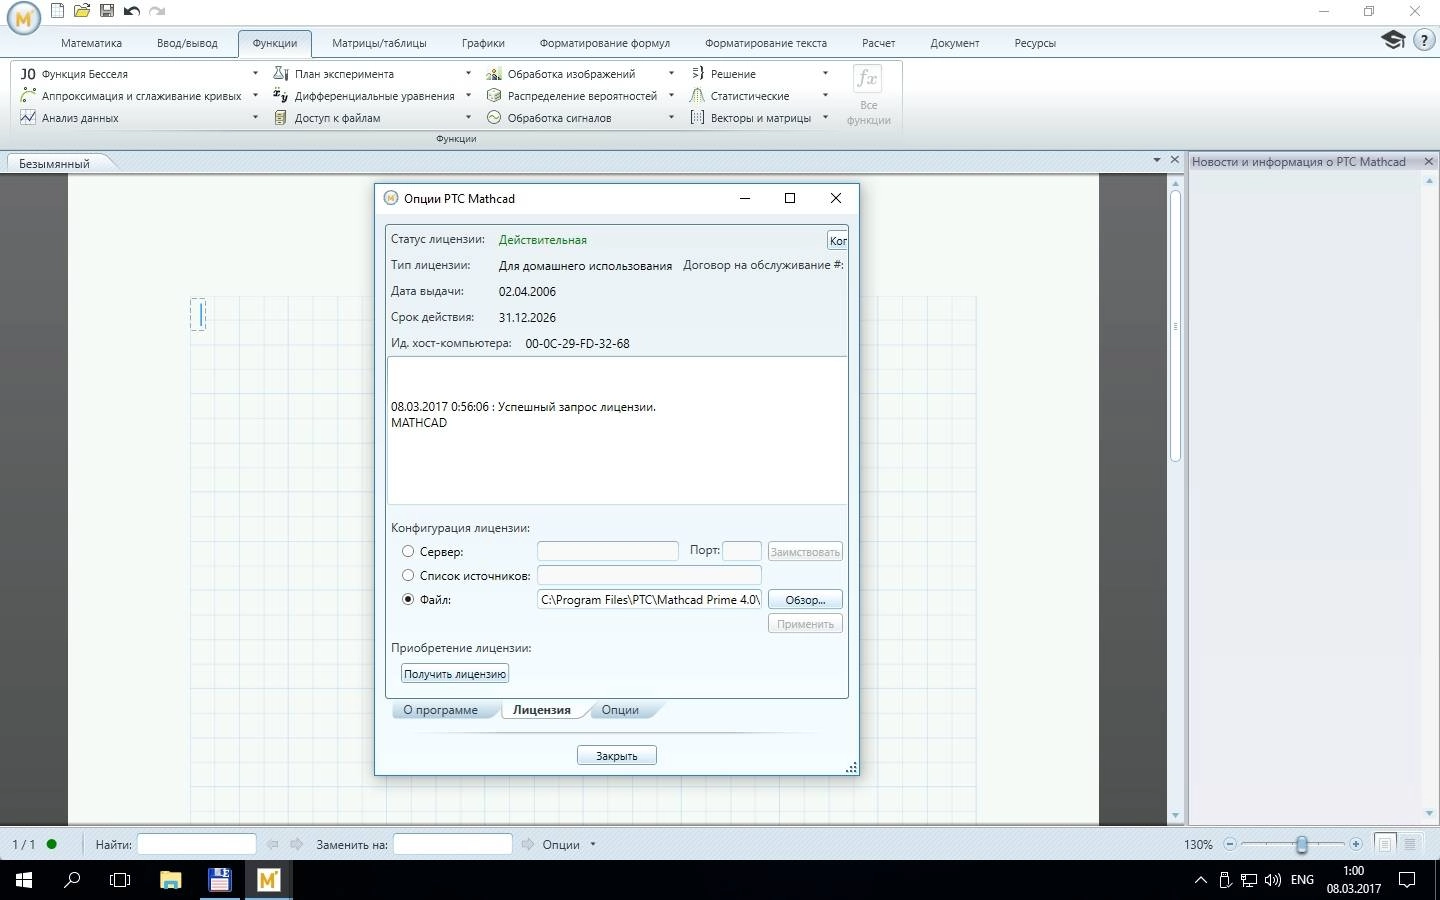
Task: Click the Применить button
Action: (805, 624)
